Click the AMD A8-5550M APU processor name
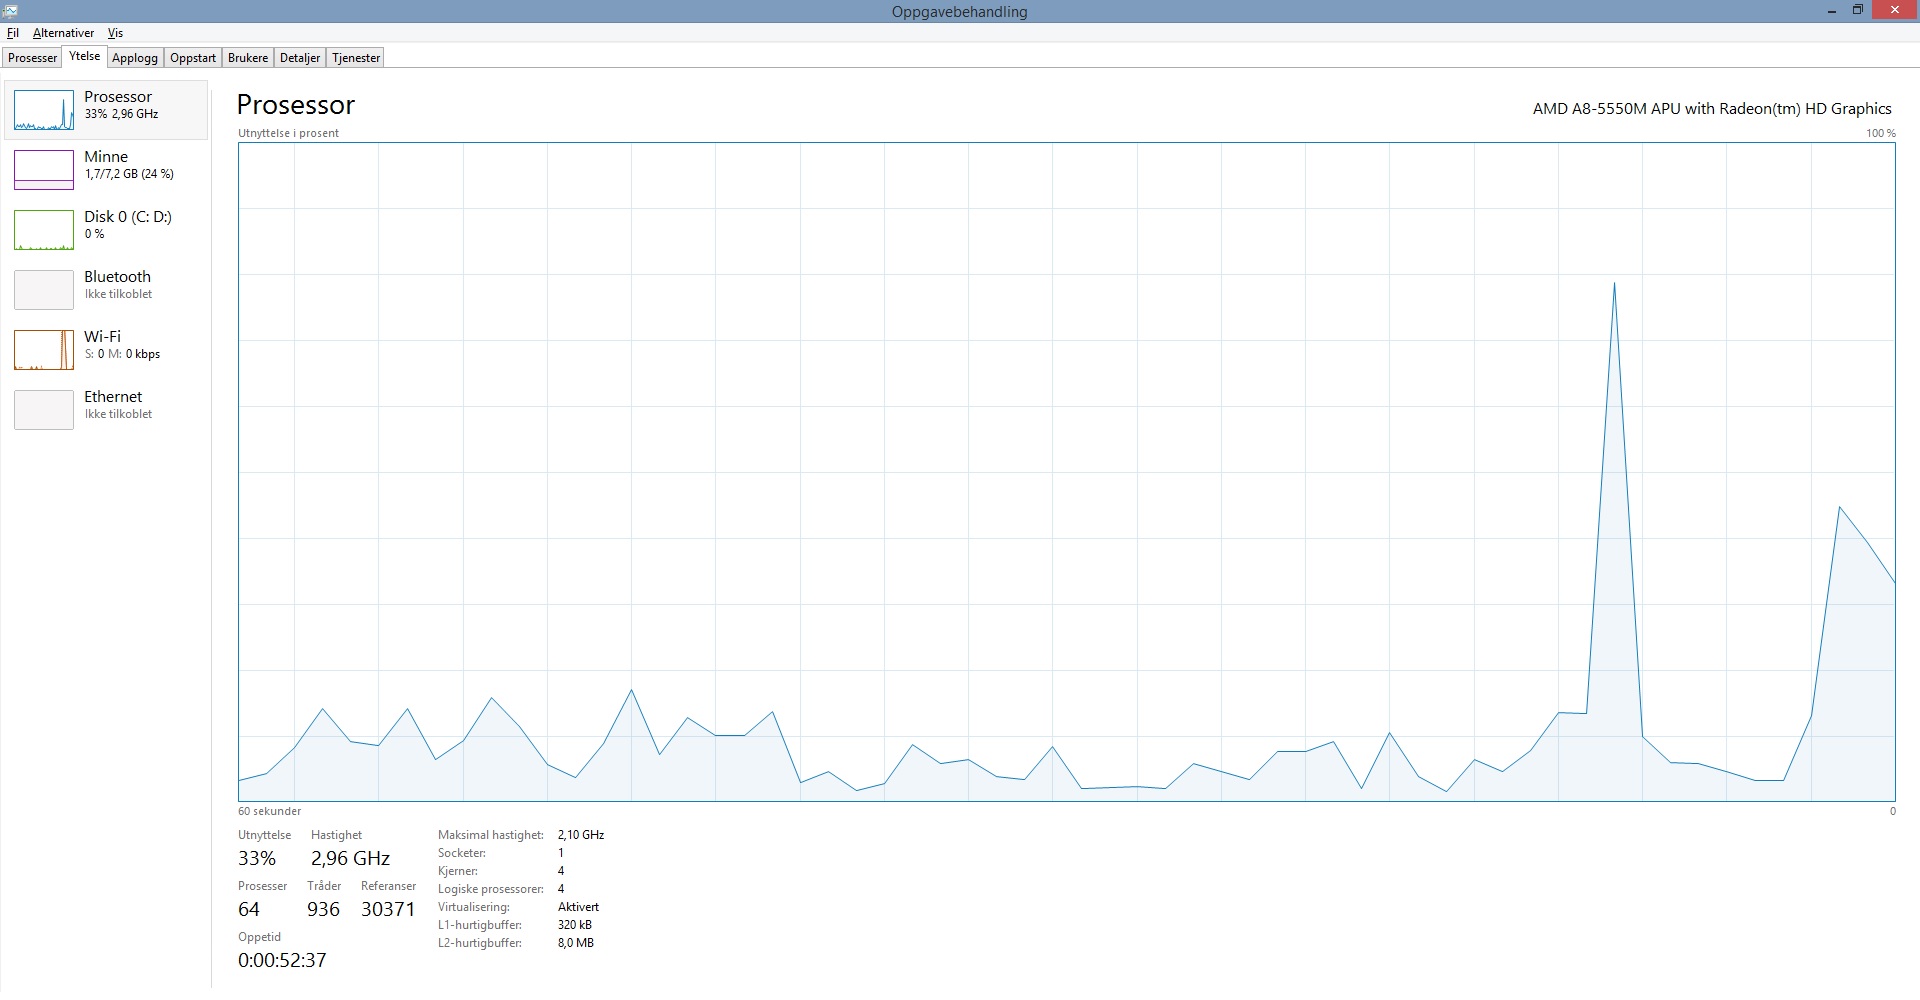This screenshot has width=1920, height=1000. click(1712, 109)
